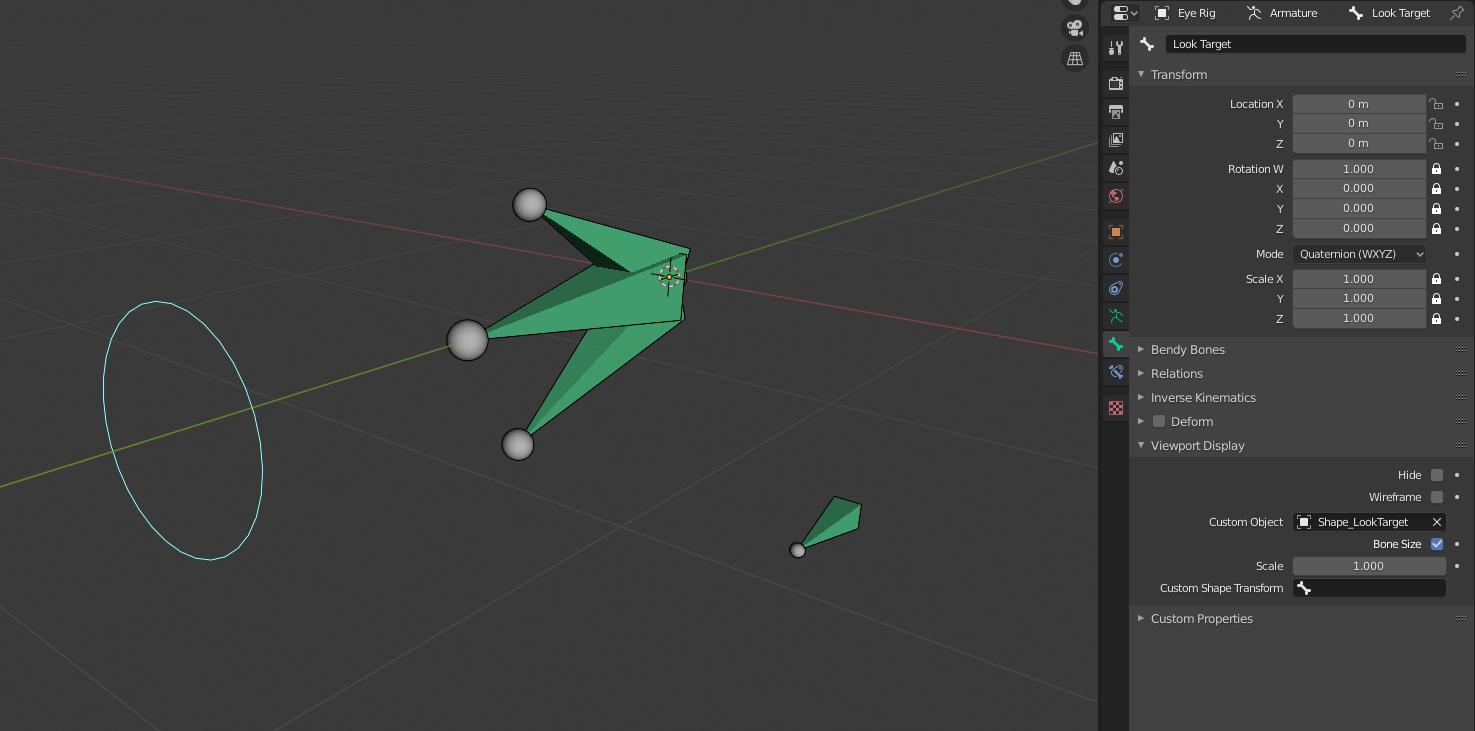The image size is (1475, 731).
Task: Uncheck the Bone Size checkbox
Action: click(1437, 544)
